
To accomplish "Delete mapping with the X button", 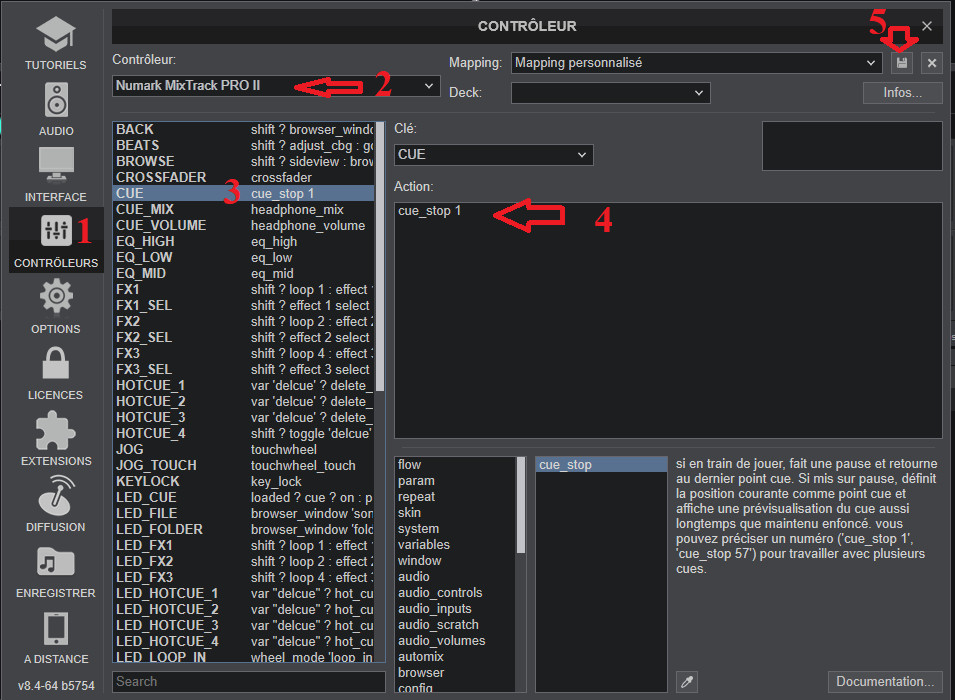I will [931, 63].
